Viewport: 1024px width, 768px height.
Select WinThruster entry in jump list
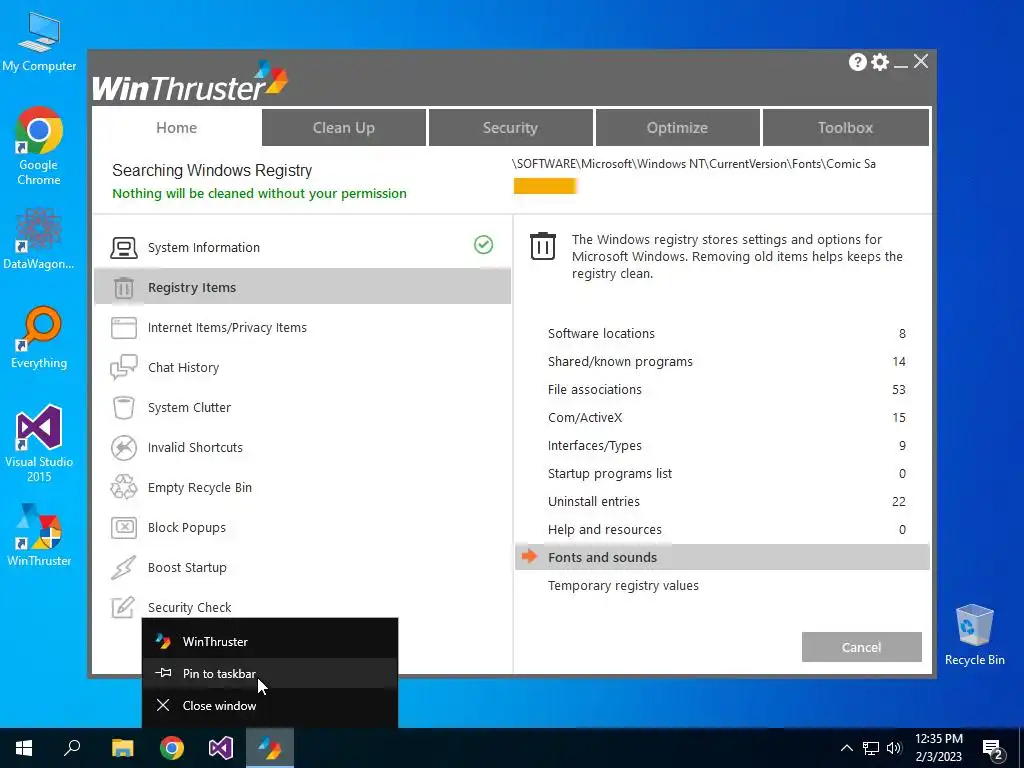[270, 641]
